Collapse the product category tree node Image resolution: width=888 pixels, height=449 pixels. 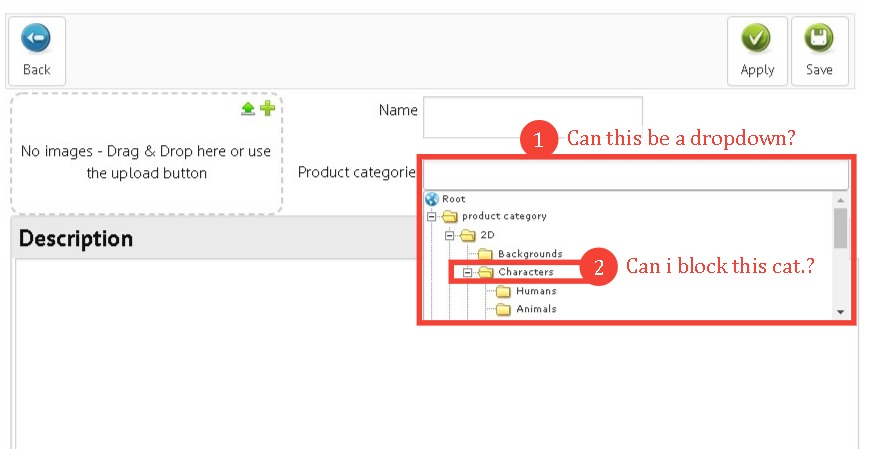(x=432, y=216)
